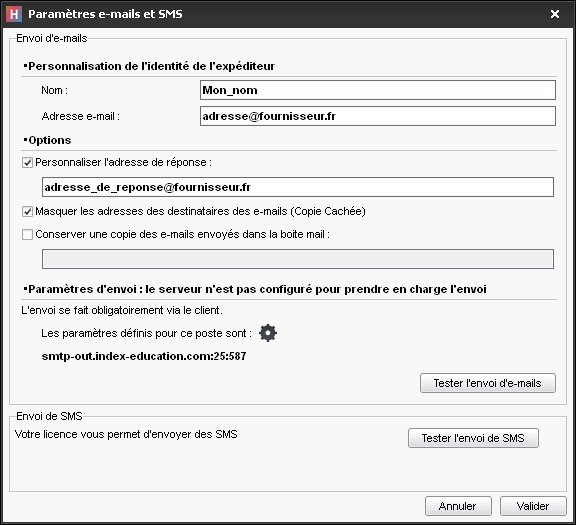Click the Nom field containing Mon_nom

coord(378,90)
